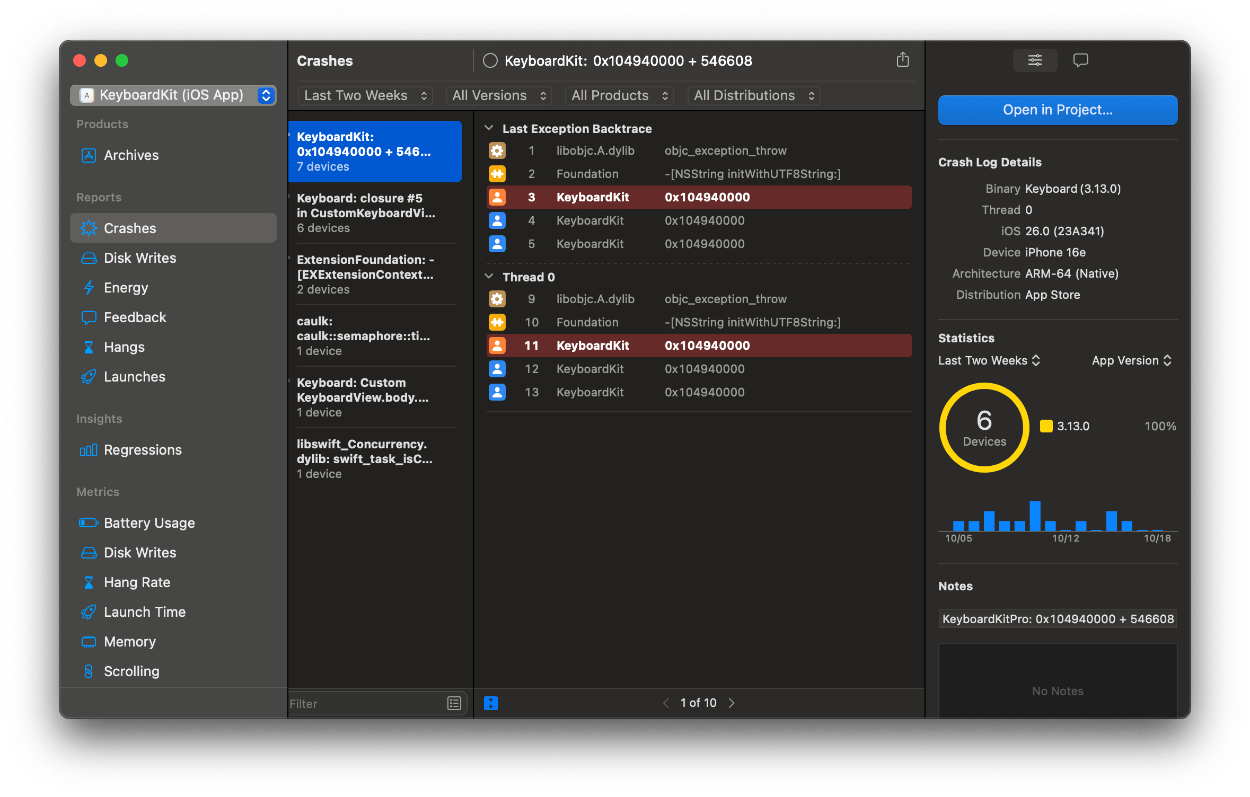
Task: Click the yellow 3.13.0 version swatch
Action: coord(1046,426)
